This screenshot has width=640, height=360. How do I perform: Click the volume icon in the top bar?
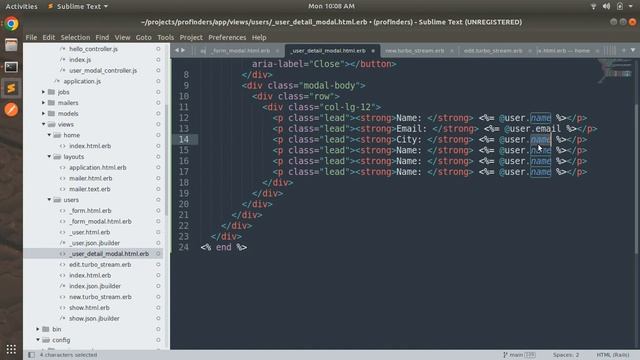tap(607, 6)
